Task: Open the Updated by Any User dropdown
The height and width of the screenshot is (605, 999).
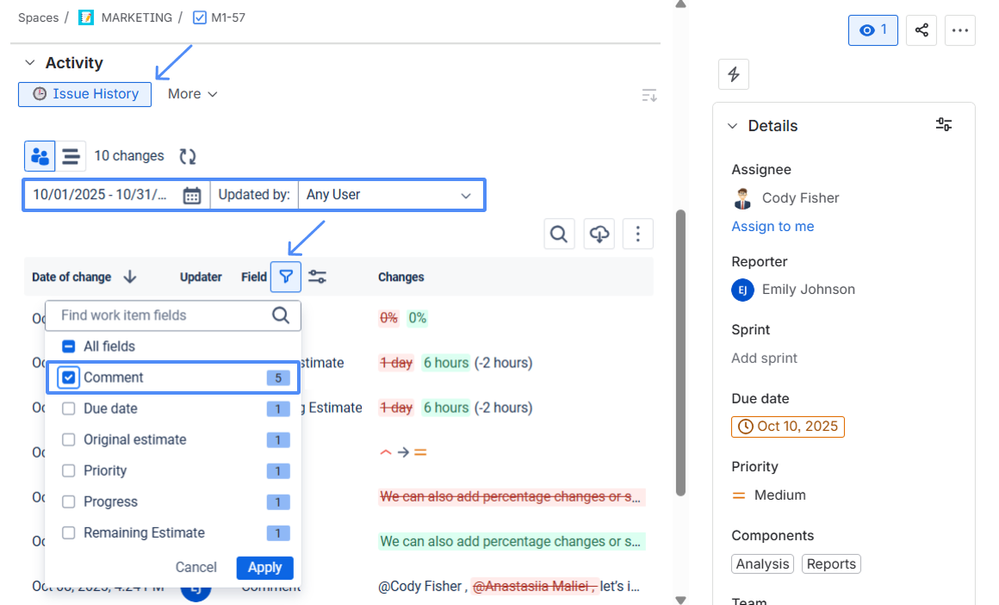Action: pos(389,195)
